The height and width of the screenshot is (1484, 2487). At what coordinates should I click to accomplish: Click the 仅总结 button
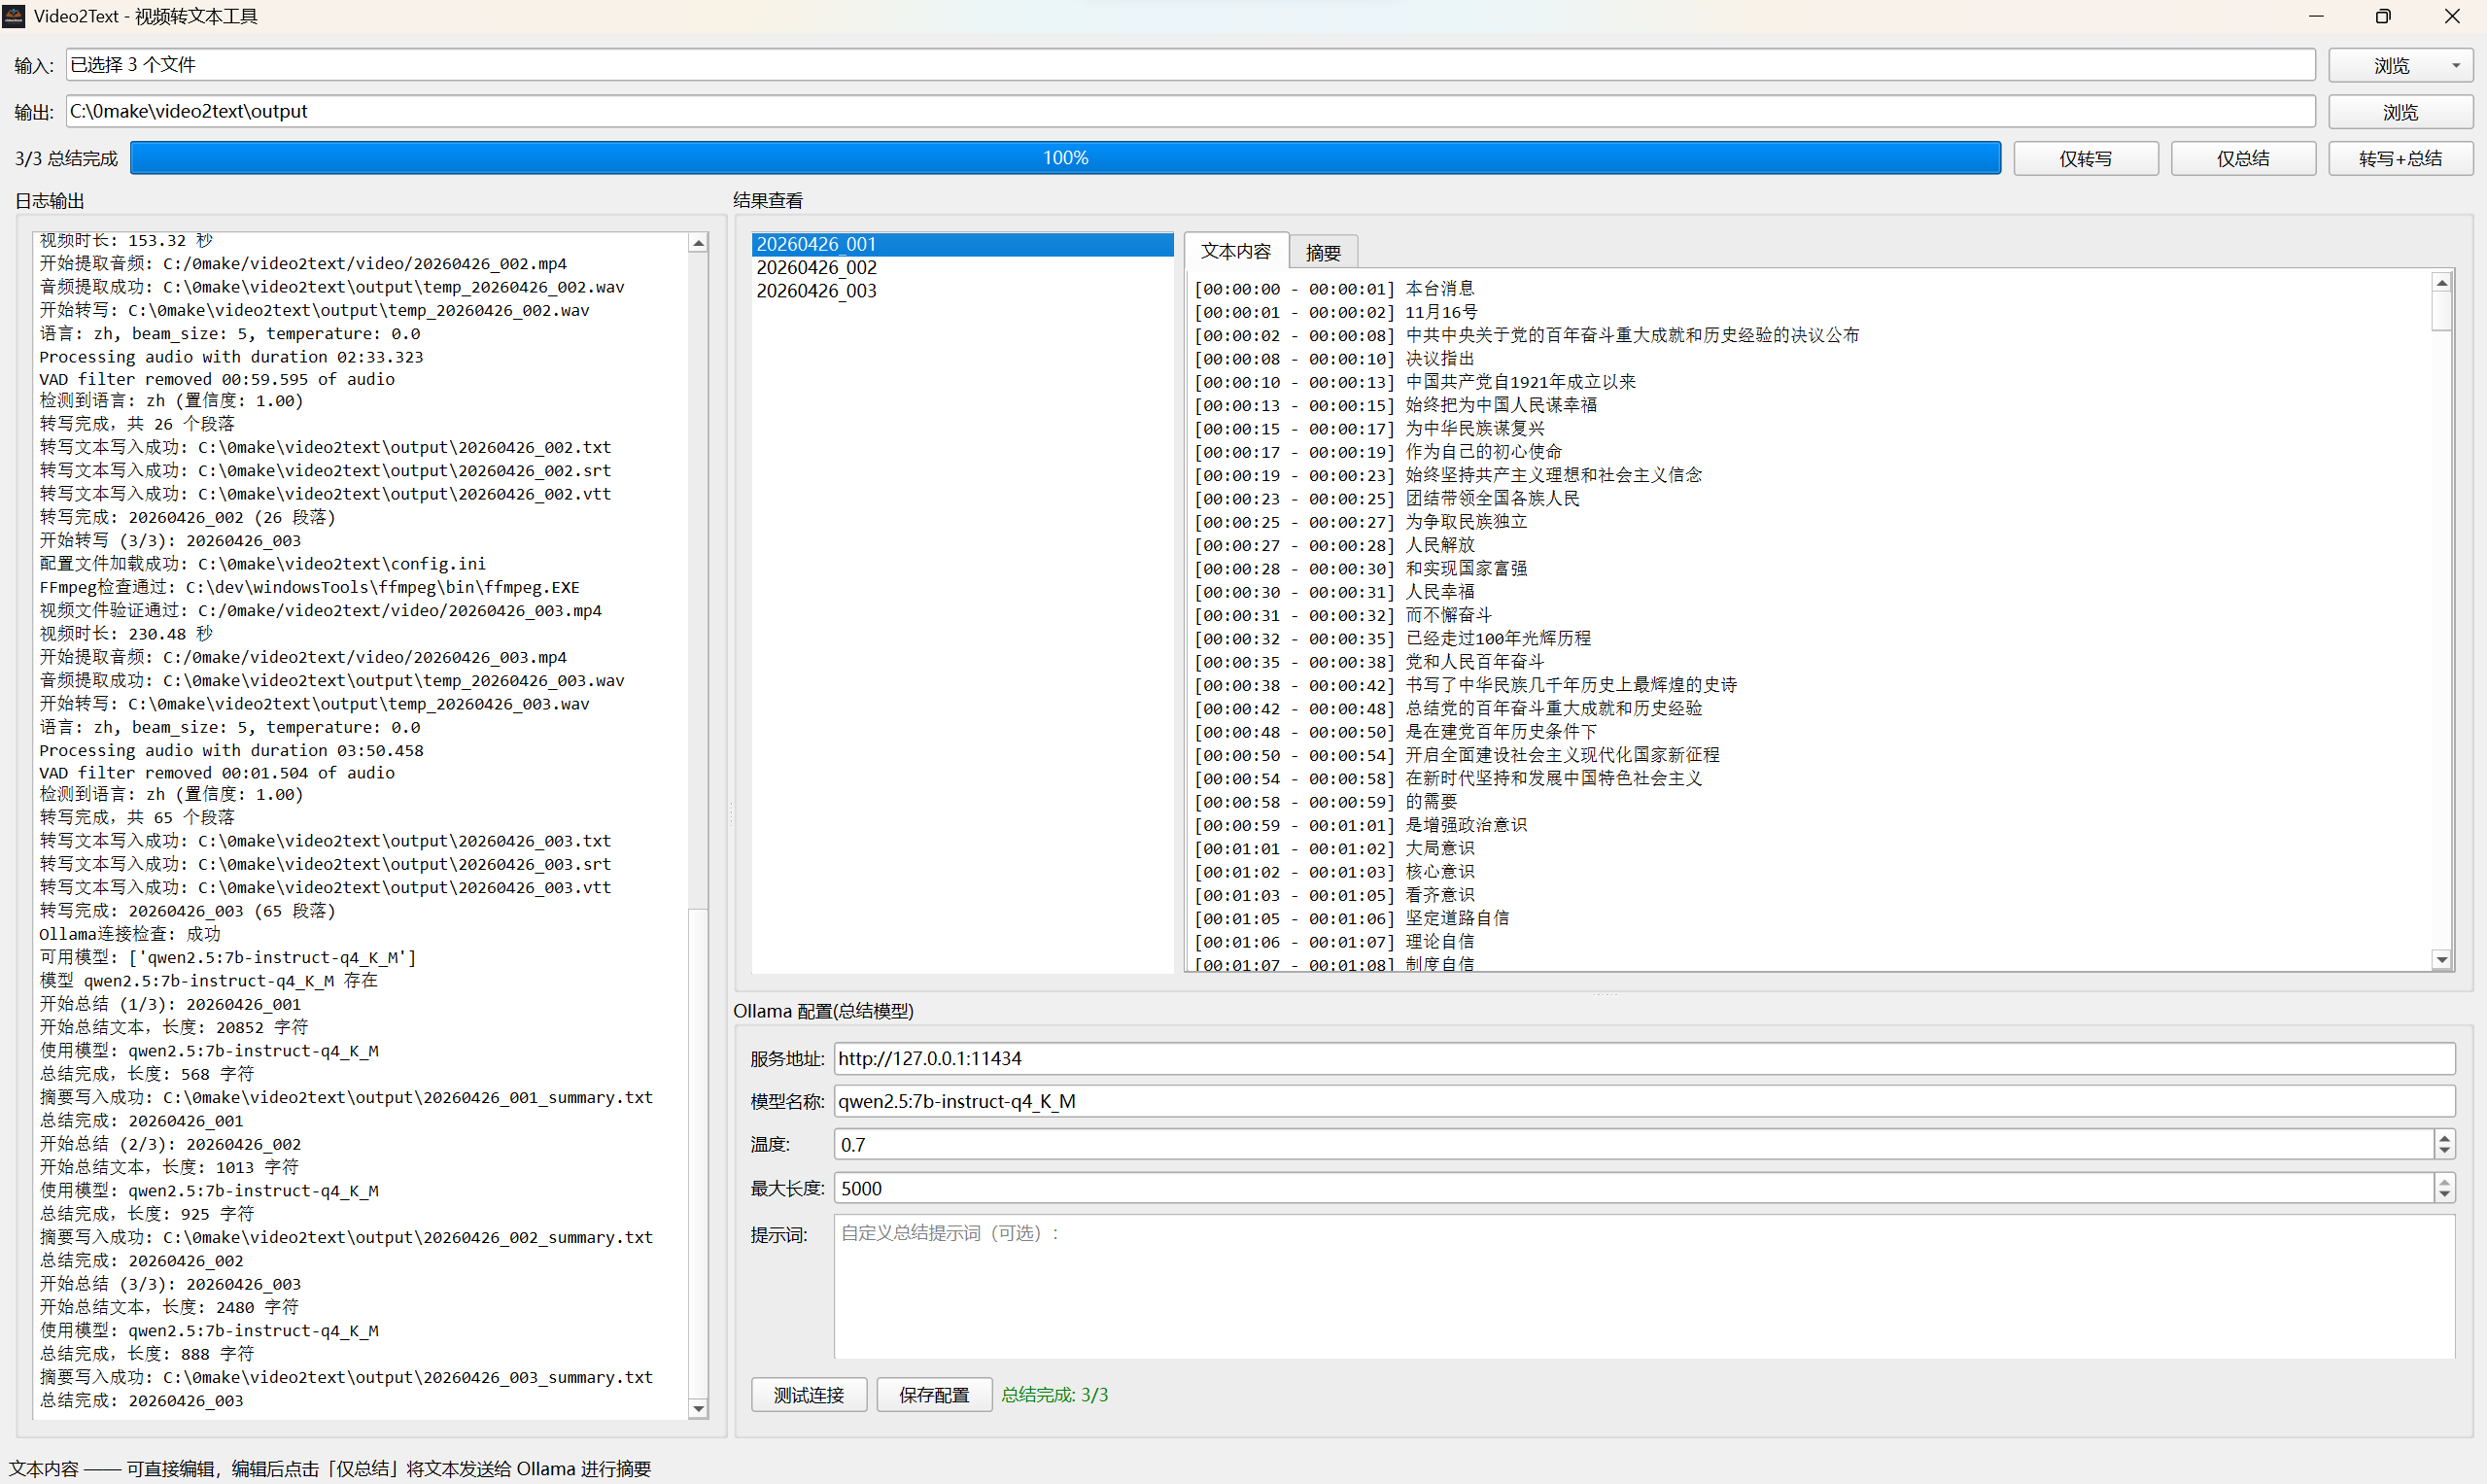coord(2242,158)
